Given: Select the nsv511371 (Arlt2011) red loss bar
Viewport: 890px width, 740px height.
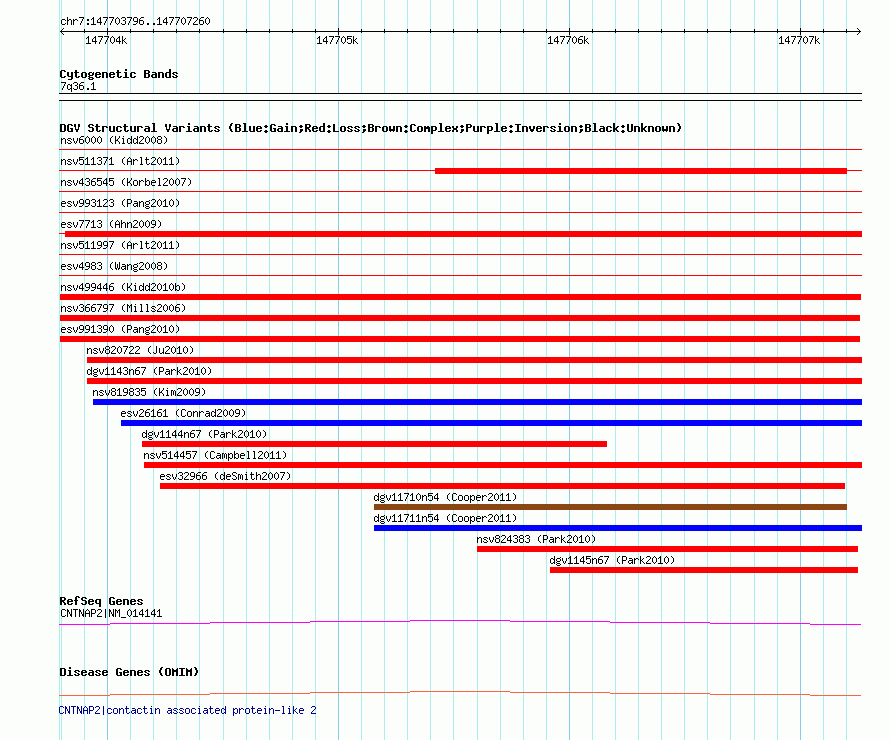Looking at the screenshot, I should [x=641, y=171].
